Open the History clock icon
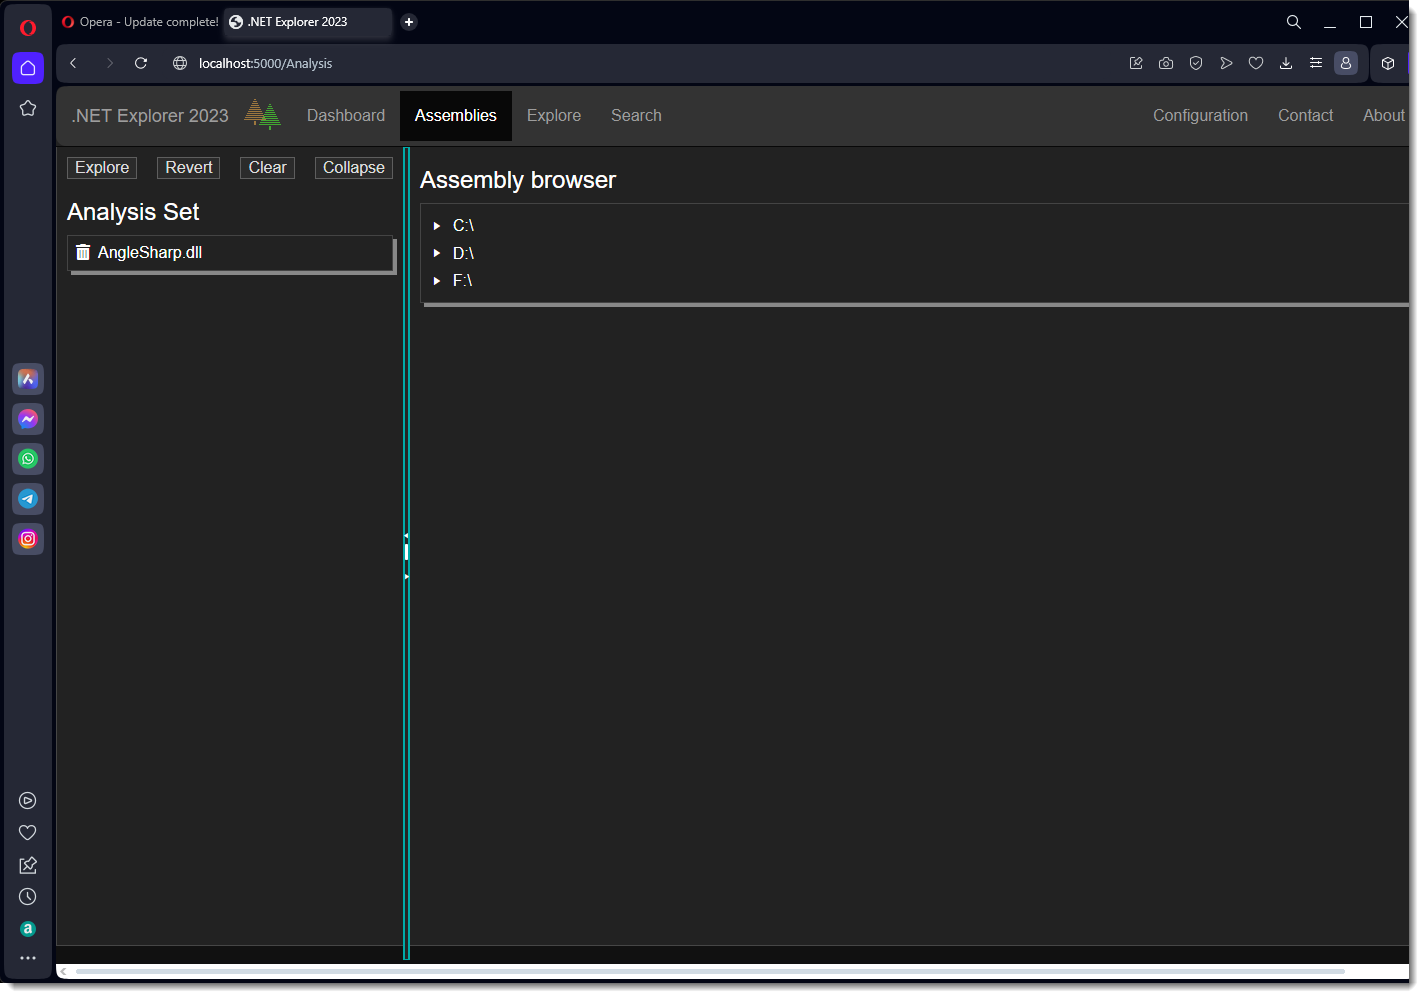This screenshot has width=1424, height=998. [28, 897]
